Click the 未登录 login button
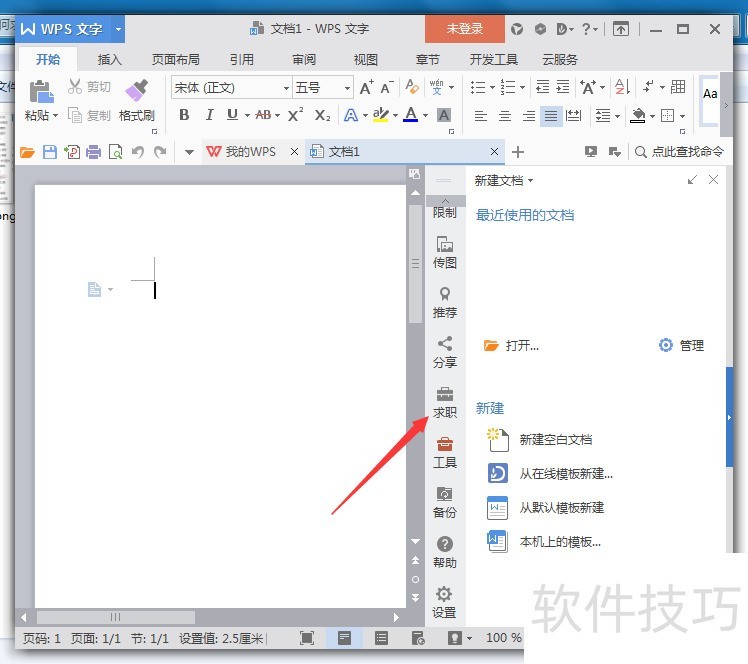The width and height of the screenshot is (748, 664). (x=465, y=29)
